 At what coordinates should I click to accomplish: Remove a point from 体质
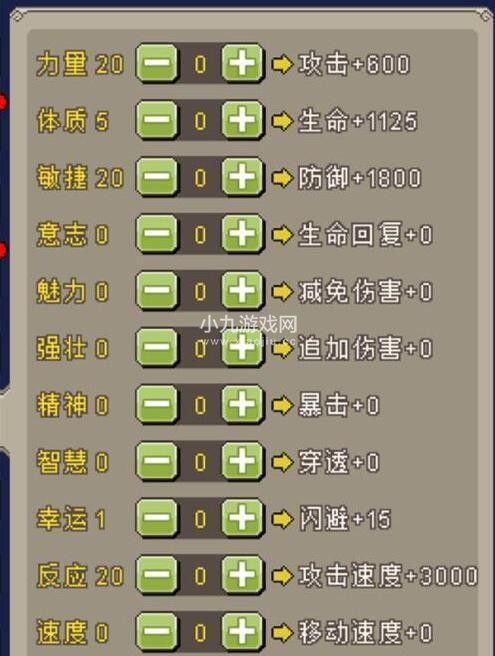(x=156, y=120)
